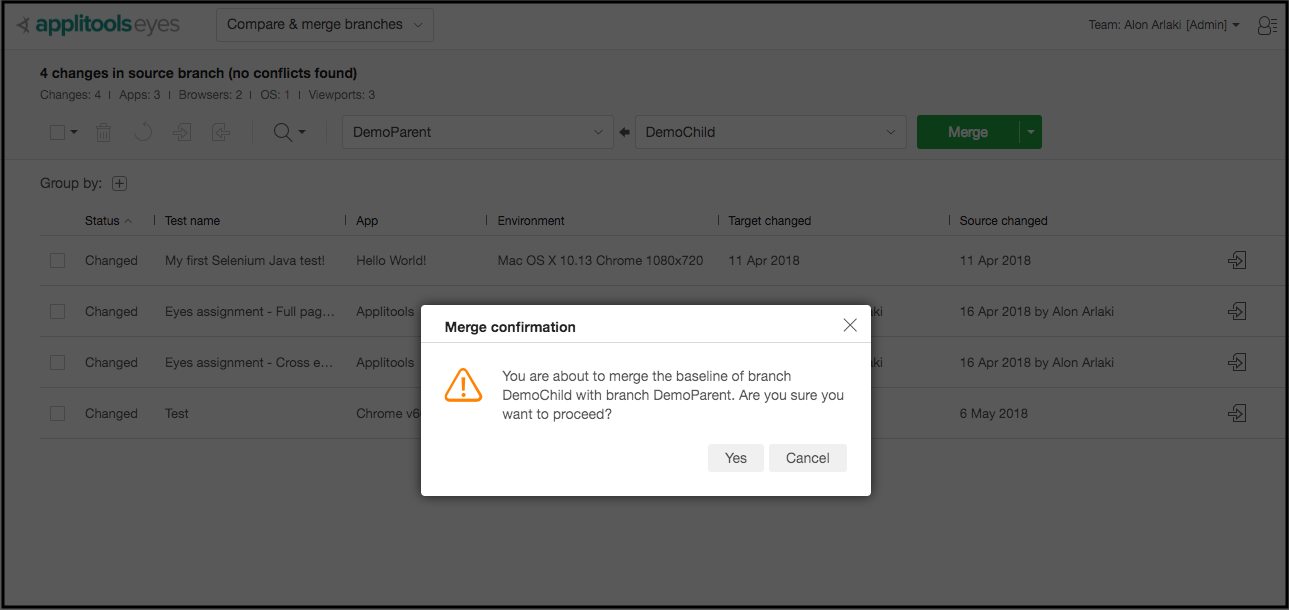1289x610 pixels.
Task: Check the box for My first Selenium Java test
Action: [x=58, y=261]
